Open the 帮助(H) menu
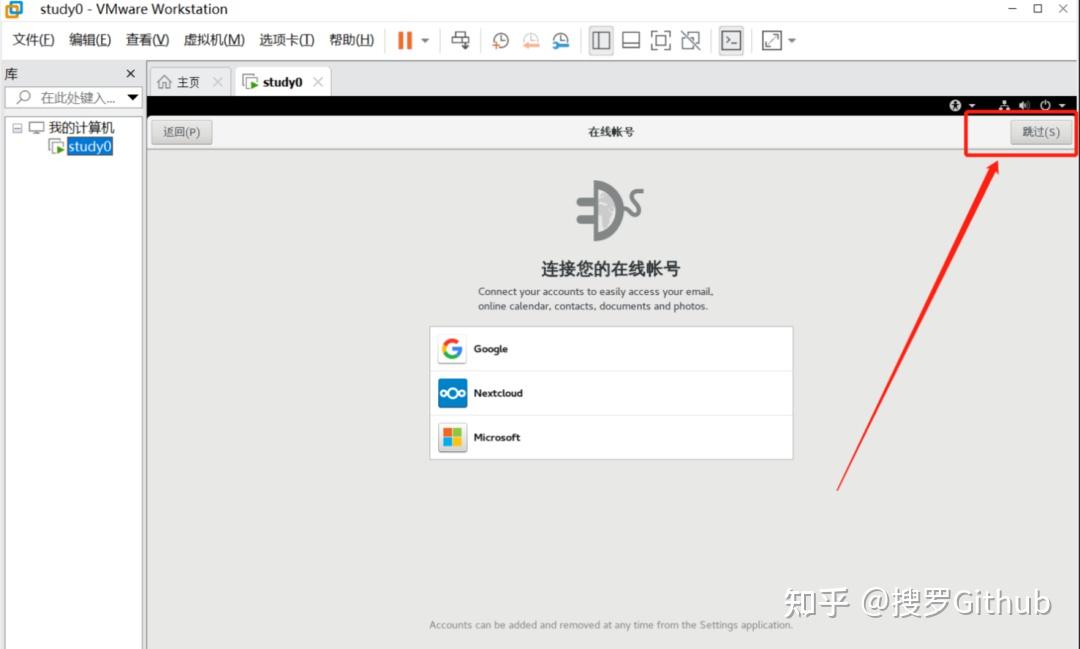Viewport: 1080px width, 649px height. [x=351, y=40]
